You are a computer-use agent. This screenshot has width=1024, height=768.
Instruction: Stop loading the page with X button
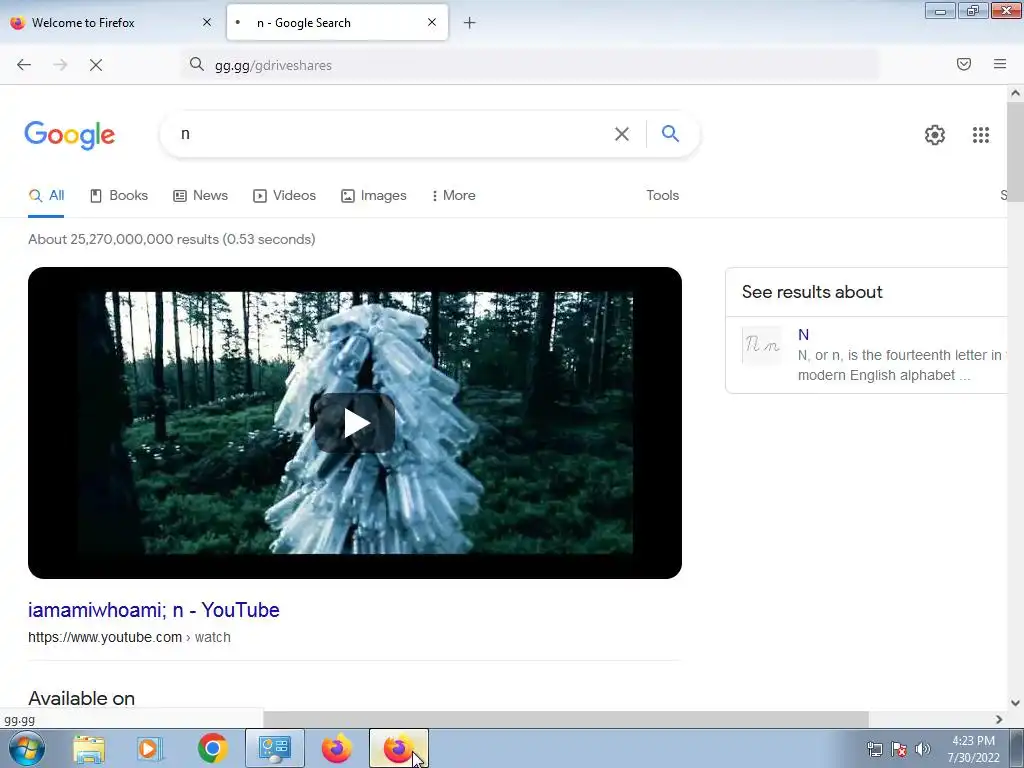tap(96, 65)
